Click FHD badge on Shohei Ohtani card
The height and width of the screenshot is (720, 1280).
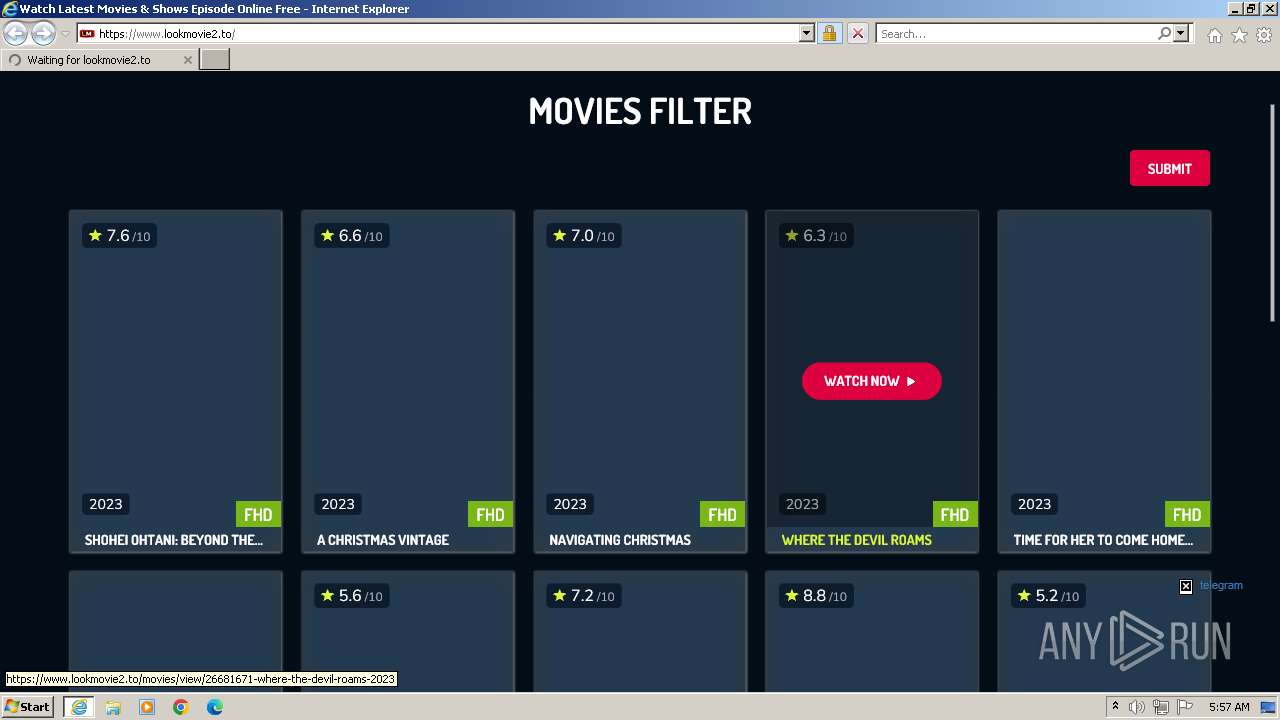click(x=258, y=515)
